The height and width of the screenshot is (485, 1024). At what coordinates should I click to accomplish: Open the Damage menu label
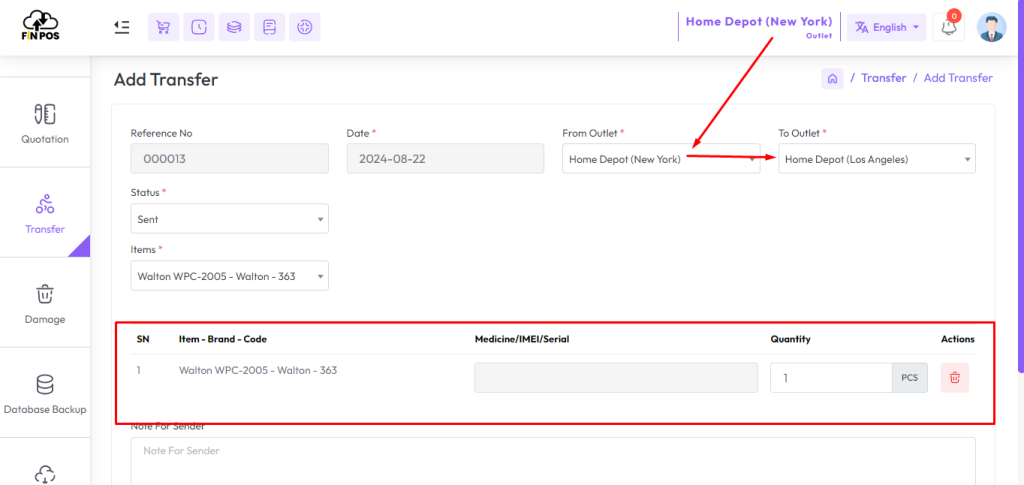coord(44,319)
